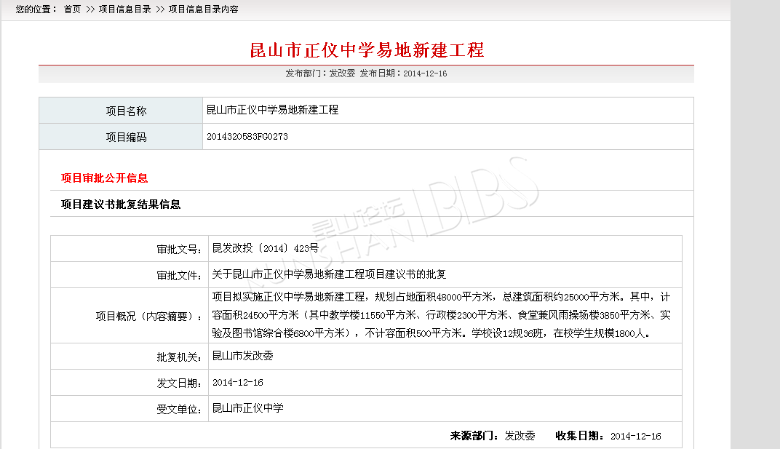Click the 项目名称 label cell
The image size is (780, 449).
[126, 110]
